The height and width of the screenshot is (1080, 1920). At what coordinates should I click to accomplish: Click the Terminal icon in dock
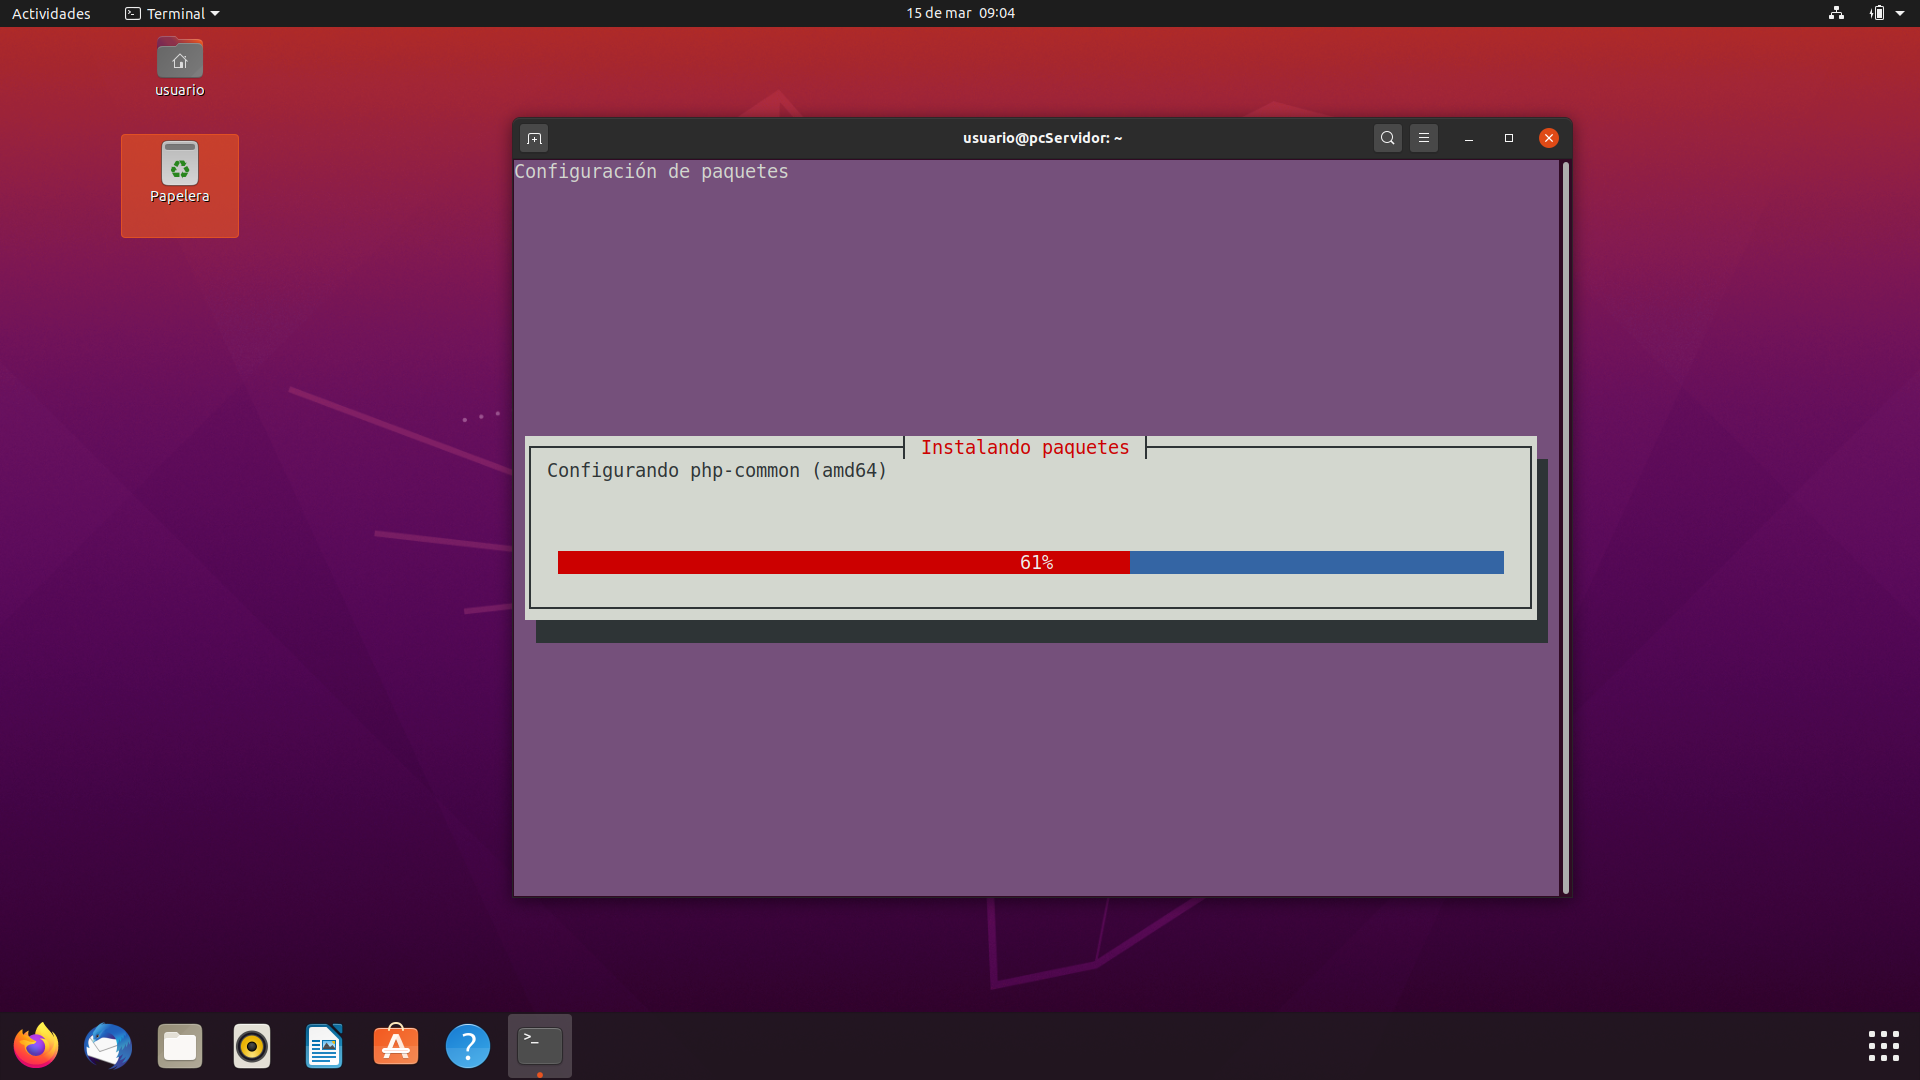tap(540, 1046)
